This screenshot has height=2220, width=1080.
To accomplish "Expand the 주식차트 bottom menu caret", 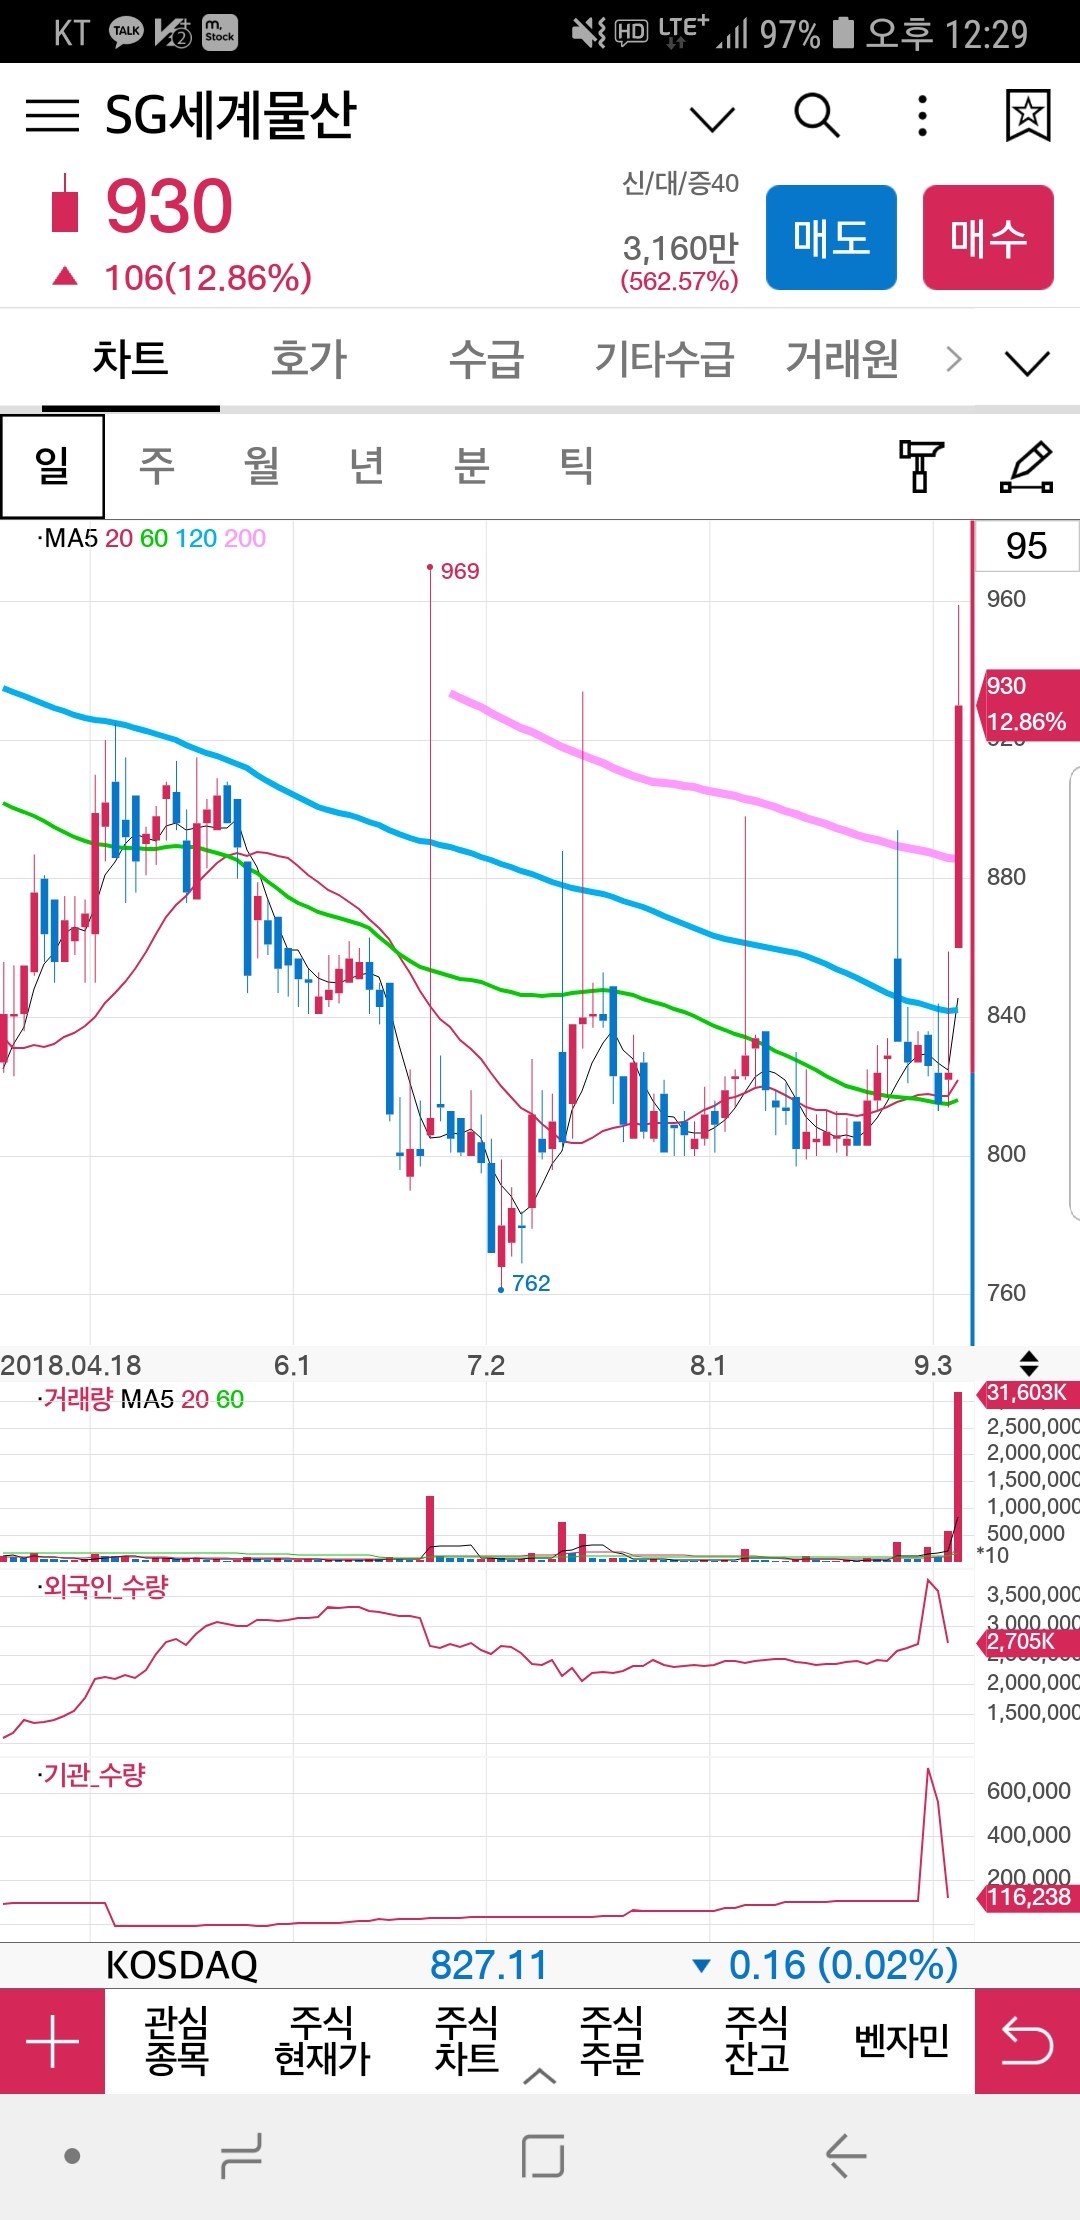I will [539, 2077].
